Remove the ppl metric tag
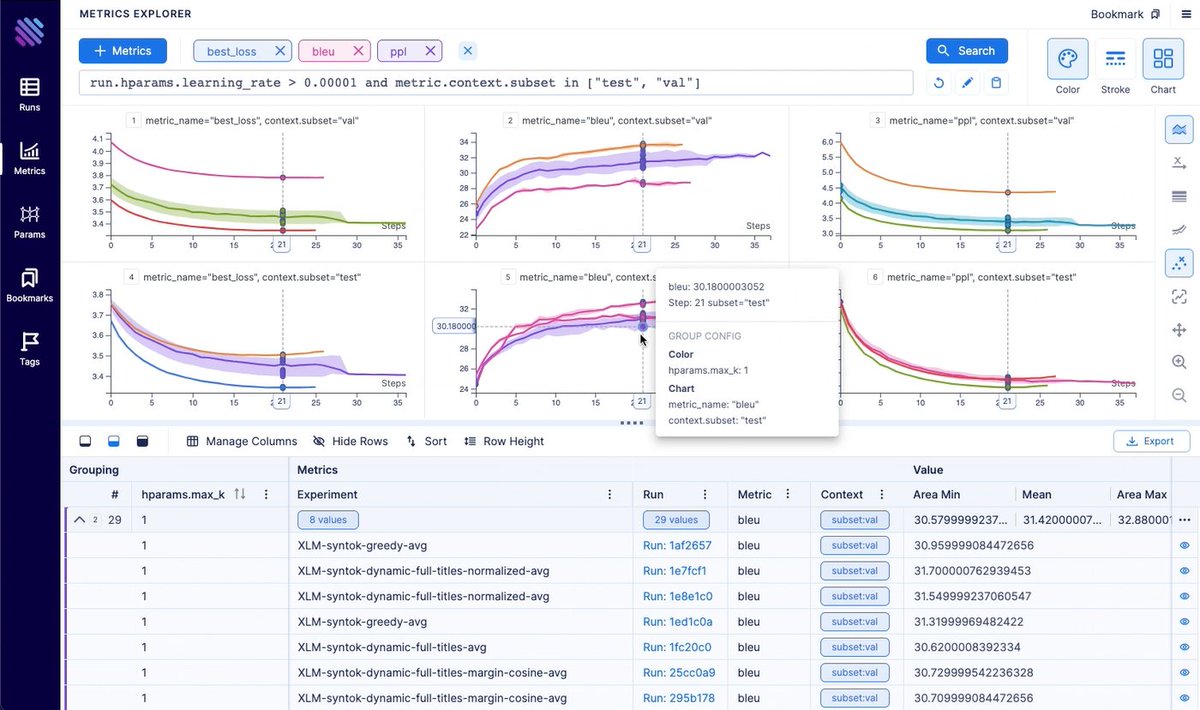The height and width of the screenshot is (710, 1200). 430,51
